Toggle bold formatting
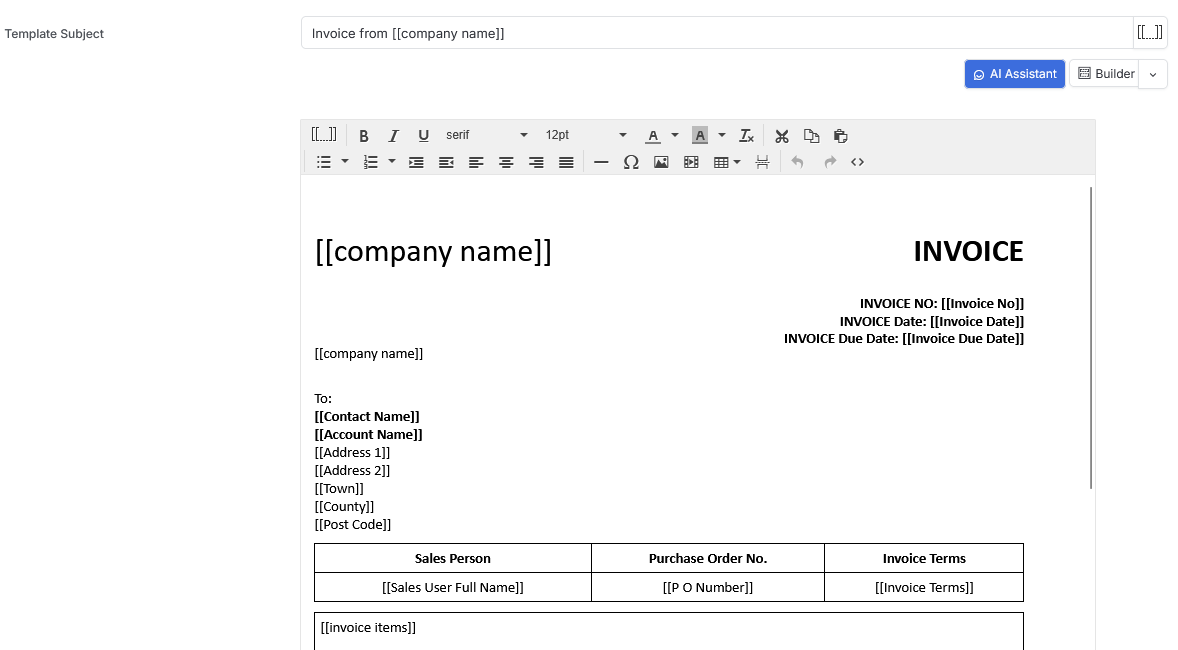This screenshot has height=650, width=1178. (x=364, y=136)
